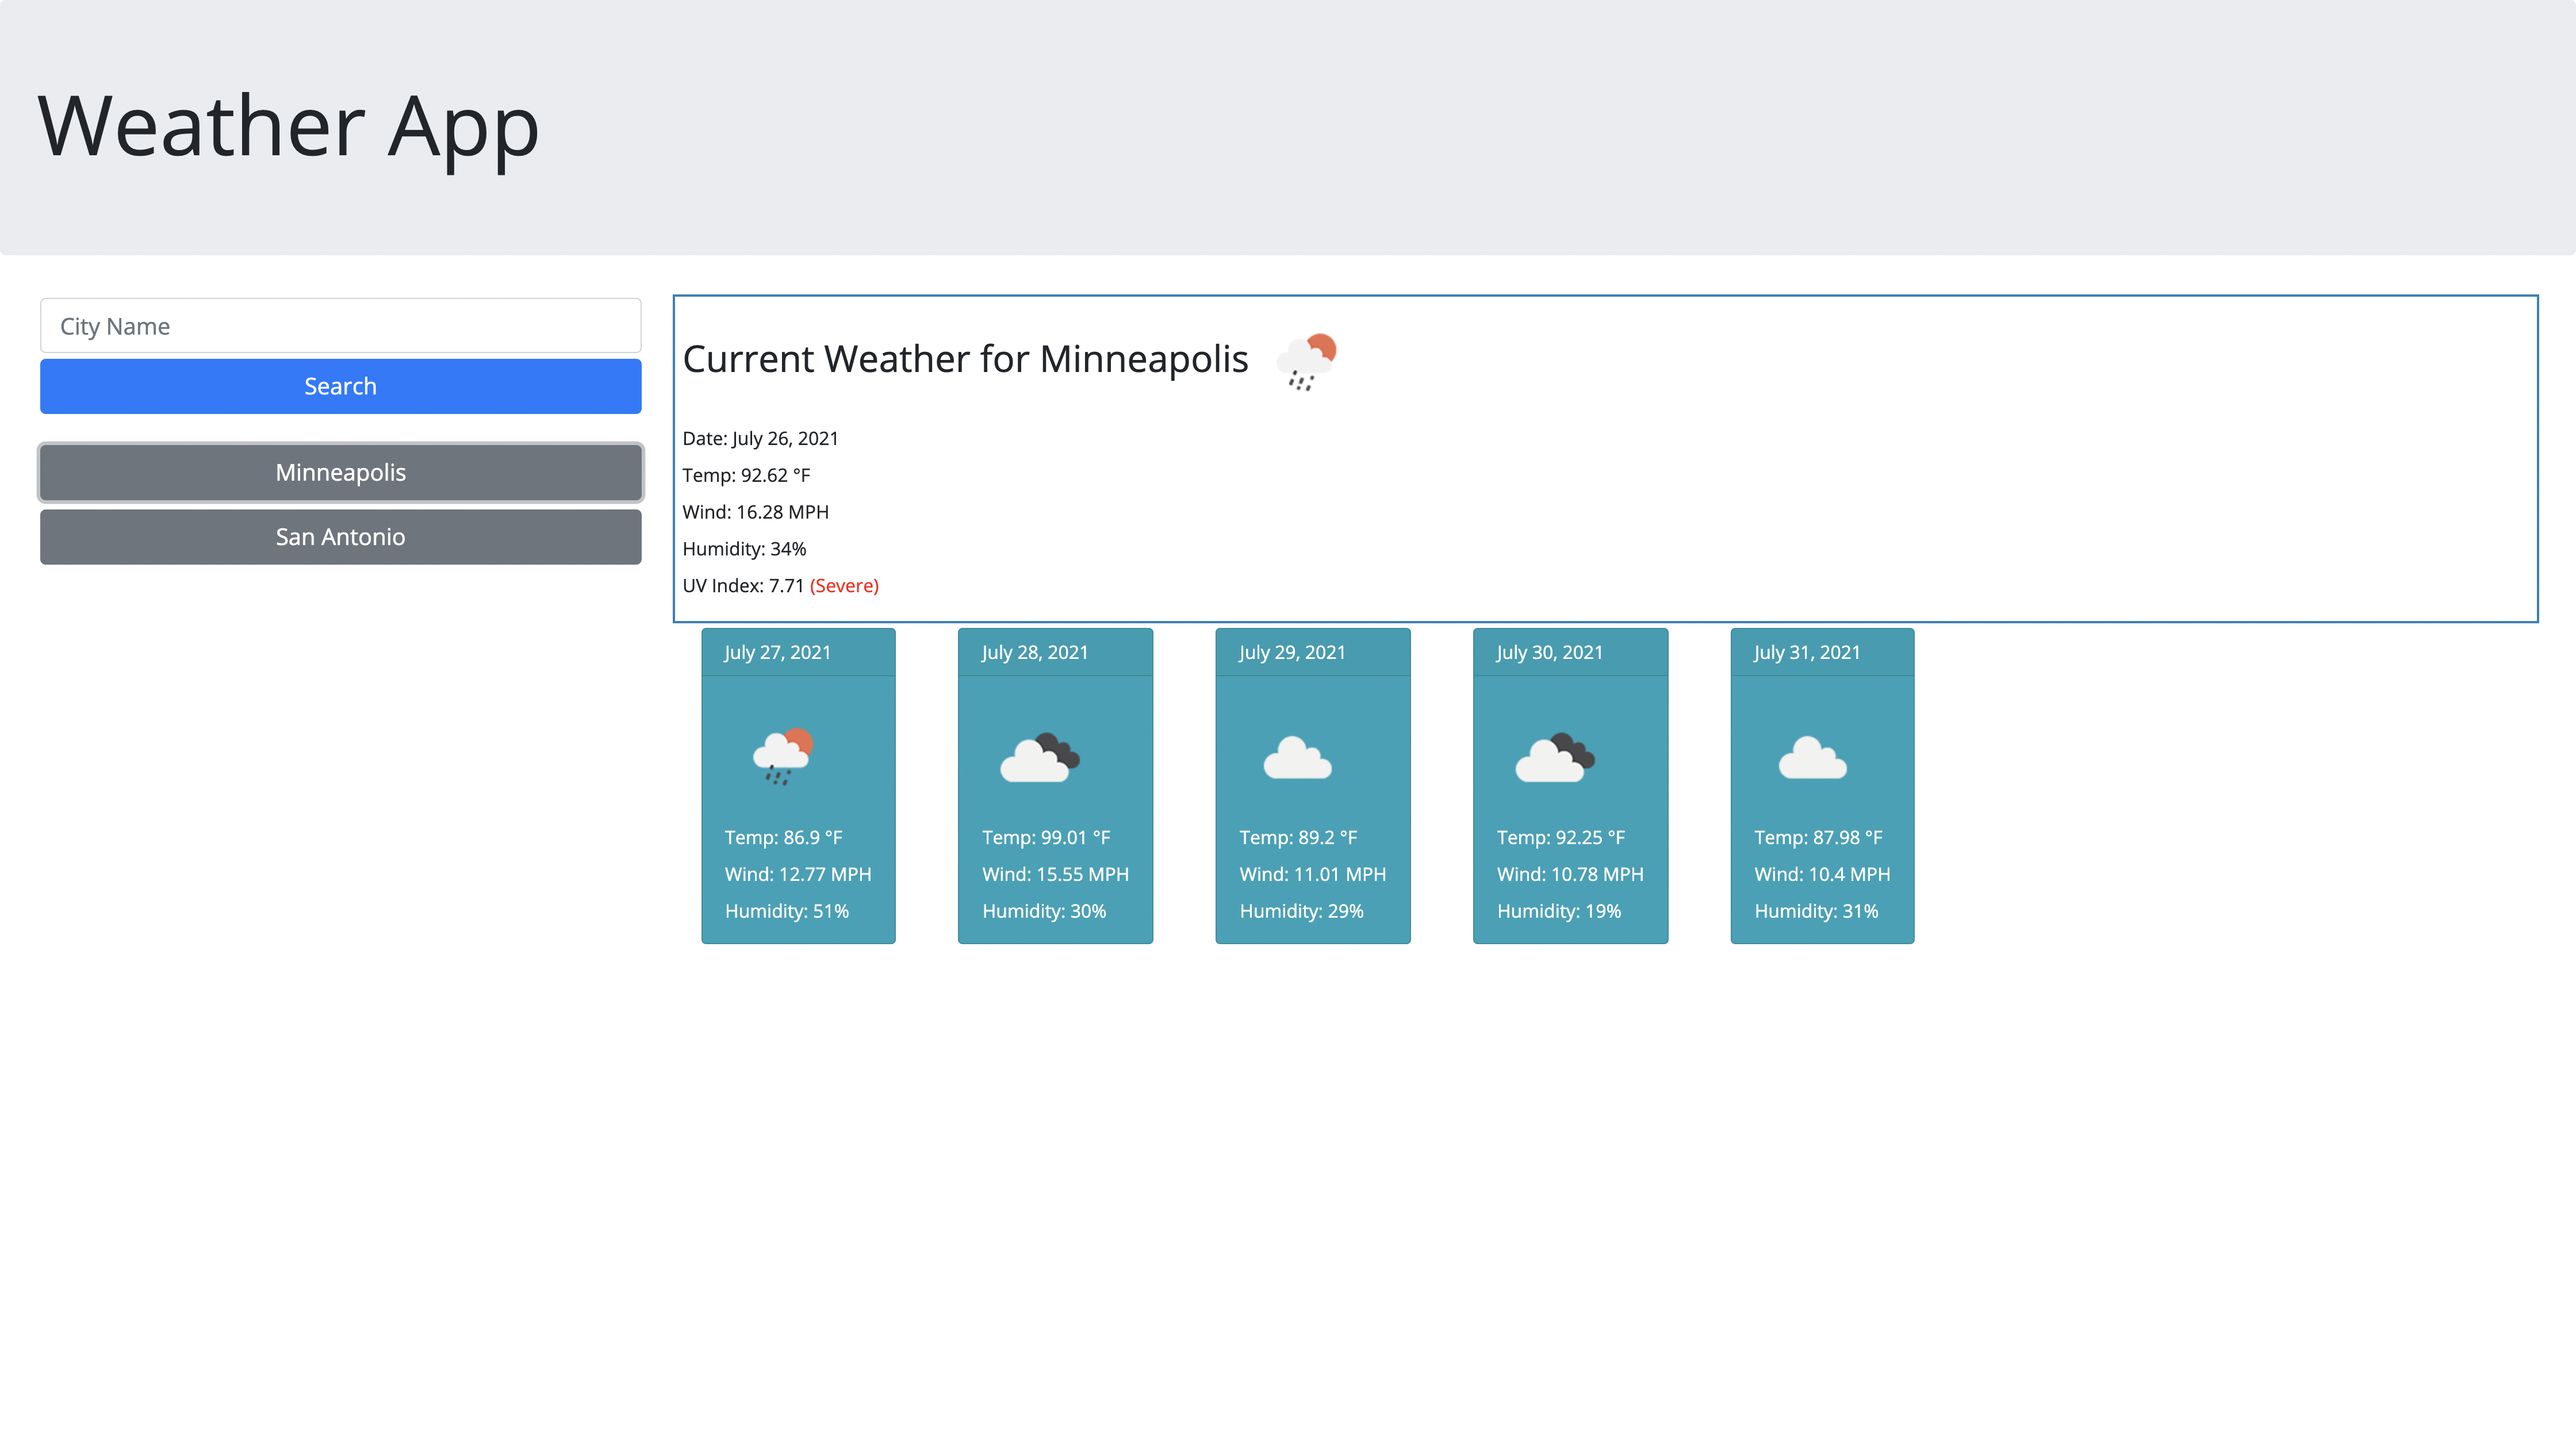Screen dimensions: 2576x1449
Task: Click the Current Weather for Minneapolis heading
Action: click(x=965, y=359)
